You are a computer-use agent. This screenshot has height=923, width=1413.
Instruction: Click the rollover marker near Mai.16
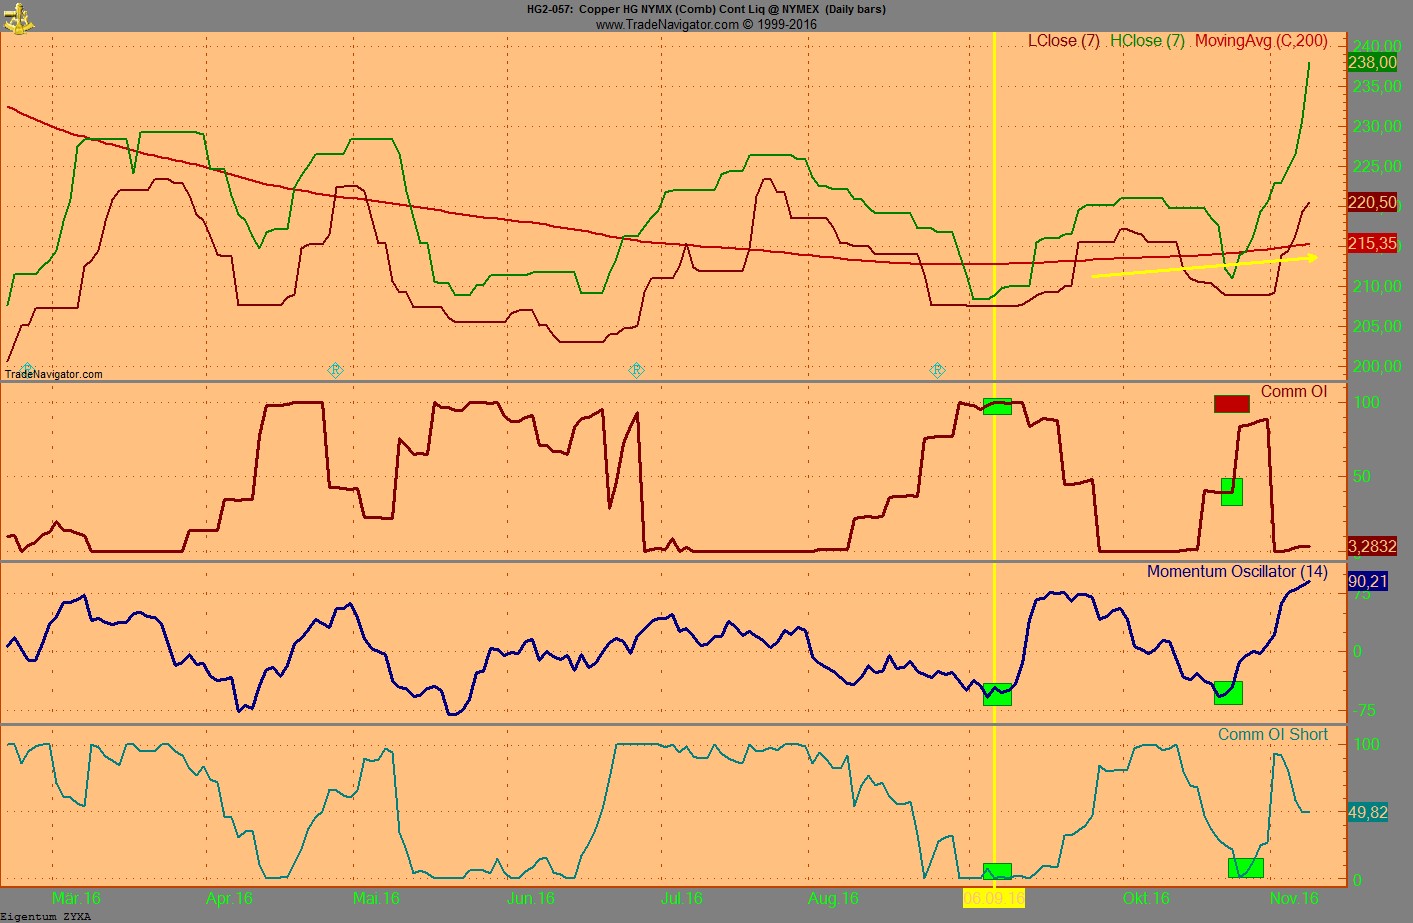pyautogui.click(x=335, y=370)
